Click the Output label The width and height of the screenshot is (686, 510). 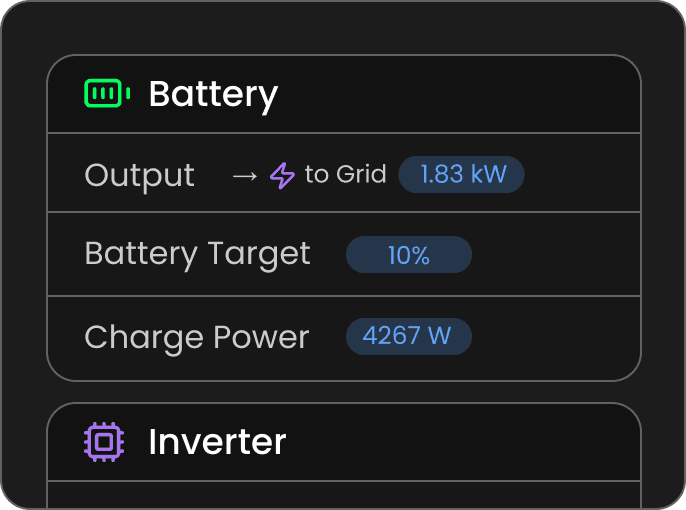coord(139,175)
